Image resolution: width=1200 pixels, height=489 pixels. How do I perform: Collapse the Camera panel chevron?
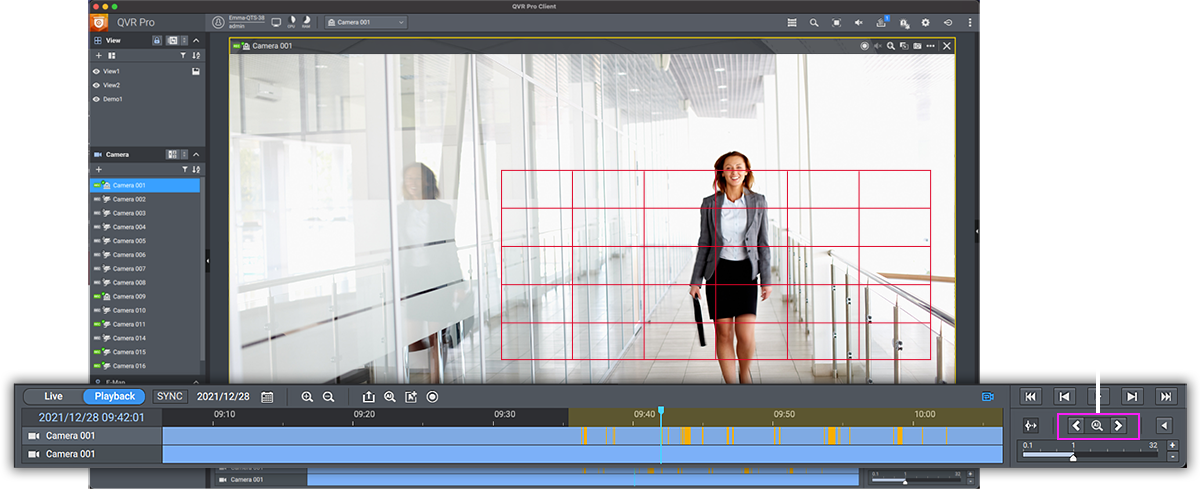tap(196, 155)
